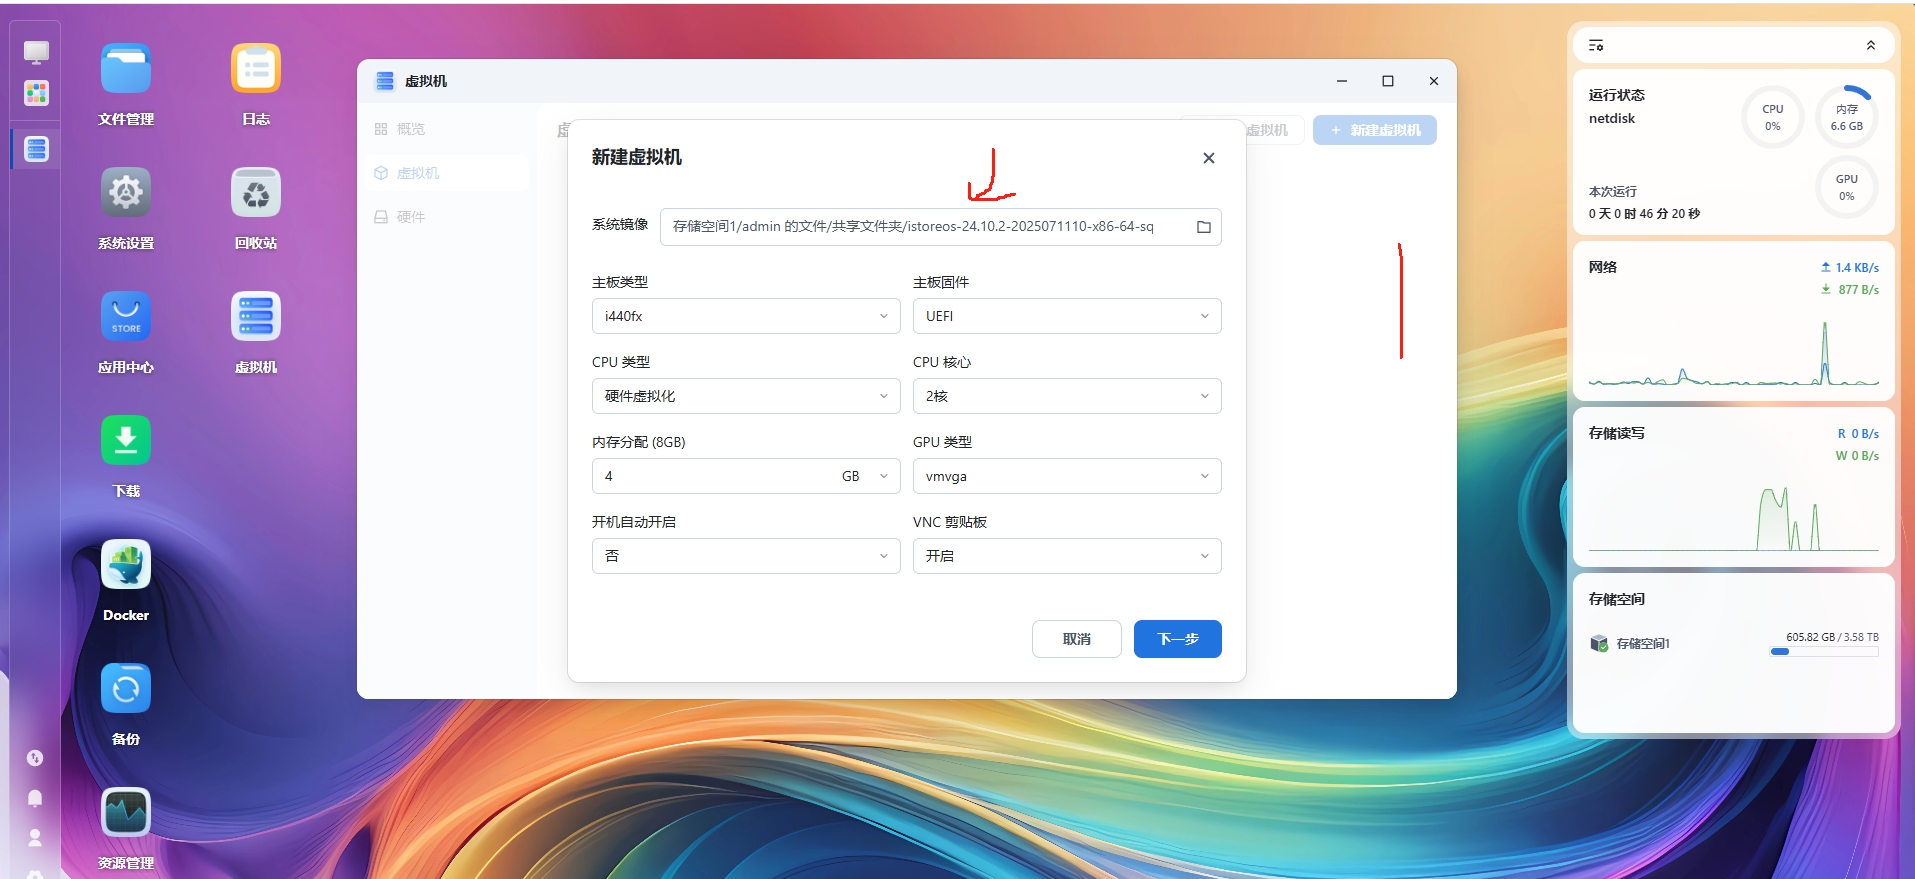Open the 应用中心 store icon
The image size is (1915, 879).
126,318
